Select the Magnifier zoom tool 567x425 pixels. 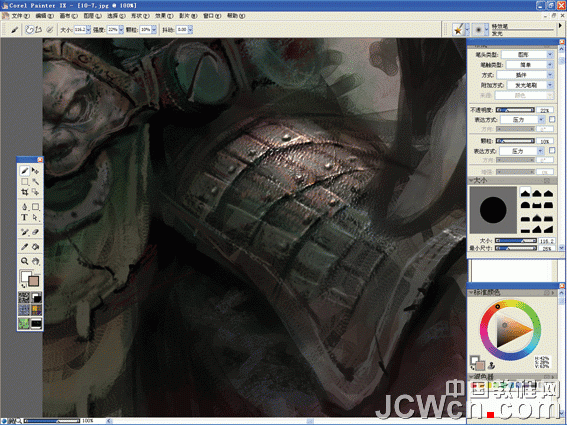point(25,261)
